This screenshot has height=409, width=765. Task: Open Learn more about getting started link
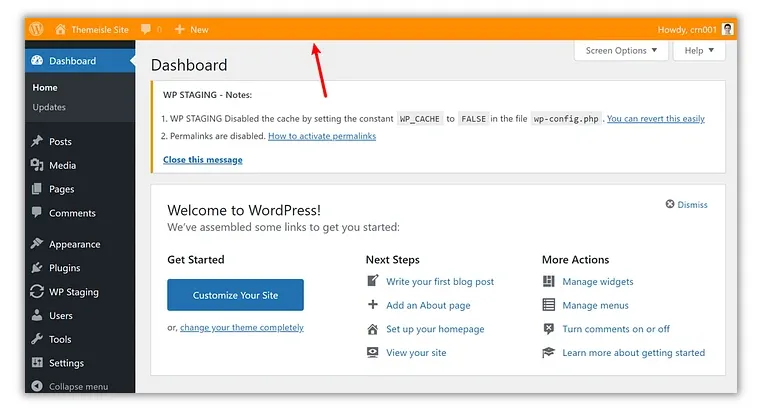(x=633, y=353)
